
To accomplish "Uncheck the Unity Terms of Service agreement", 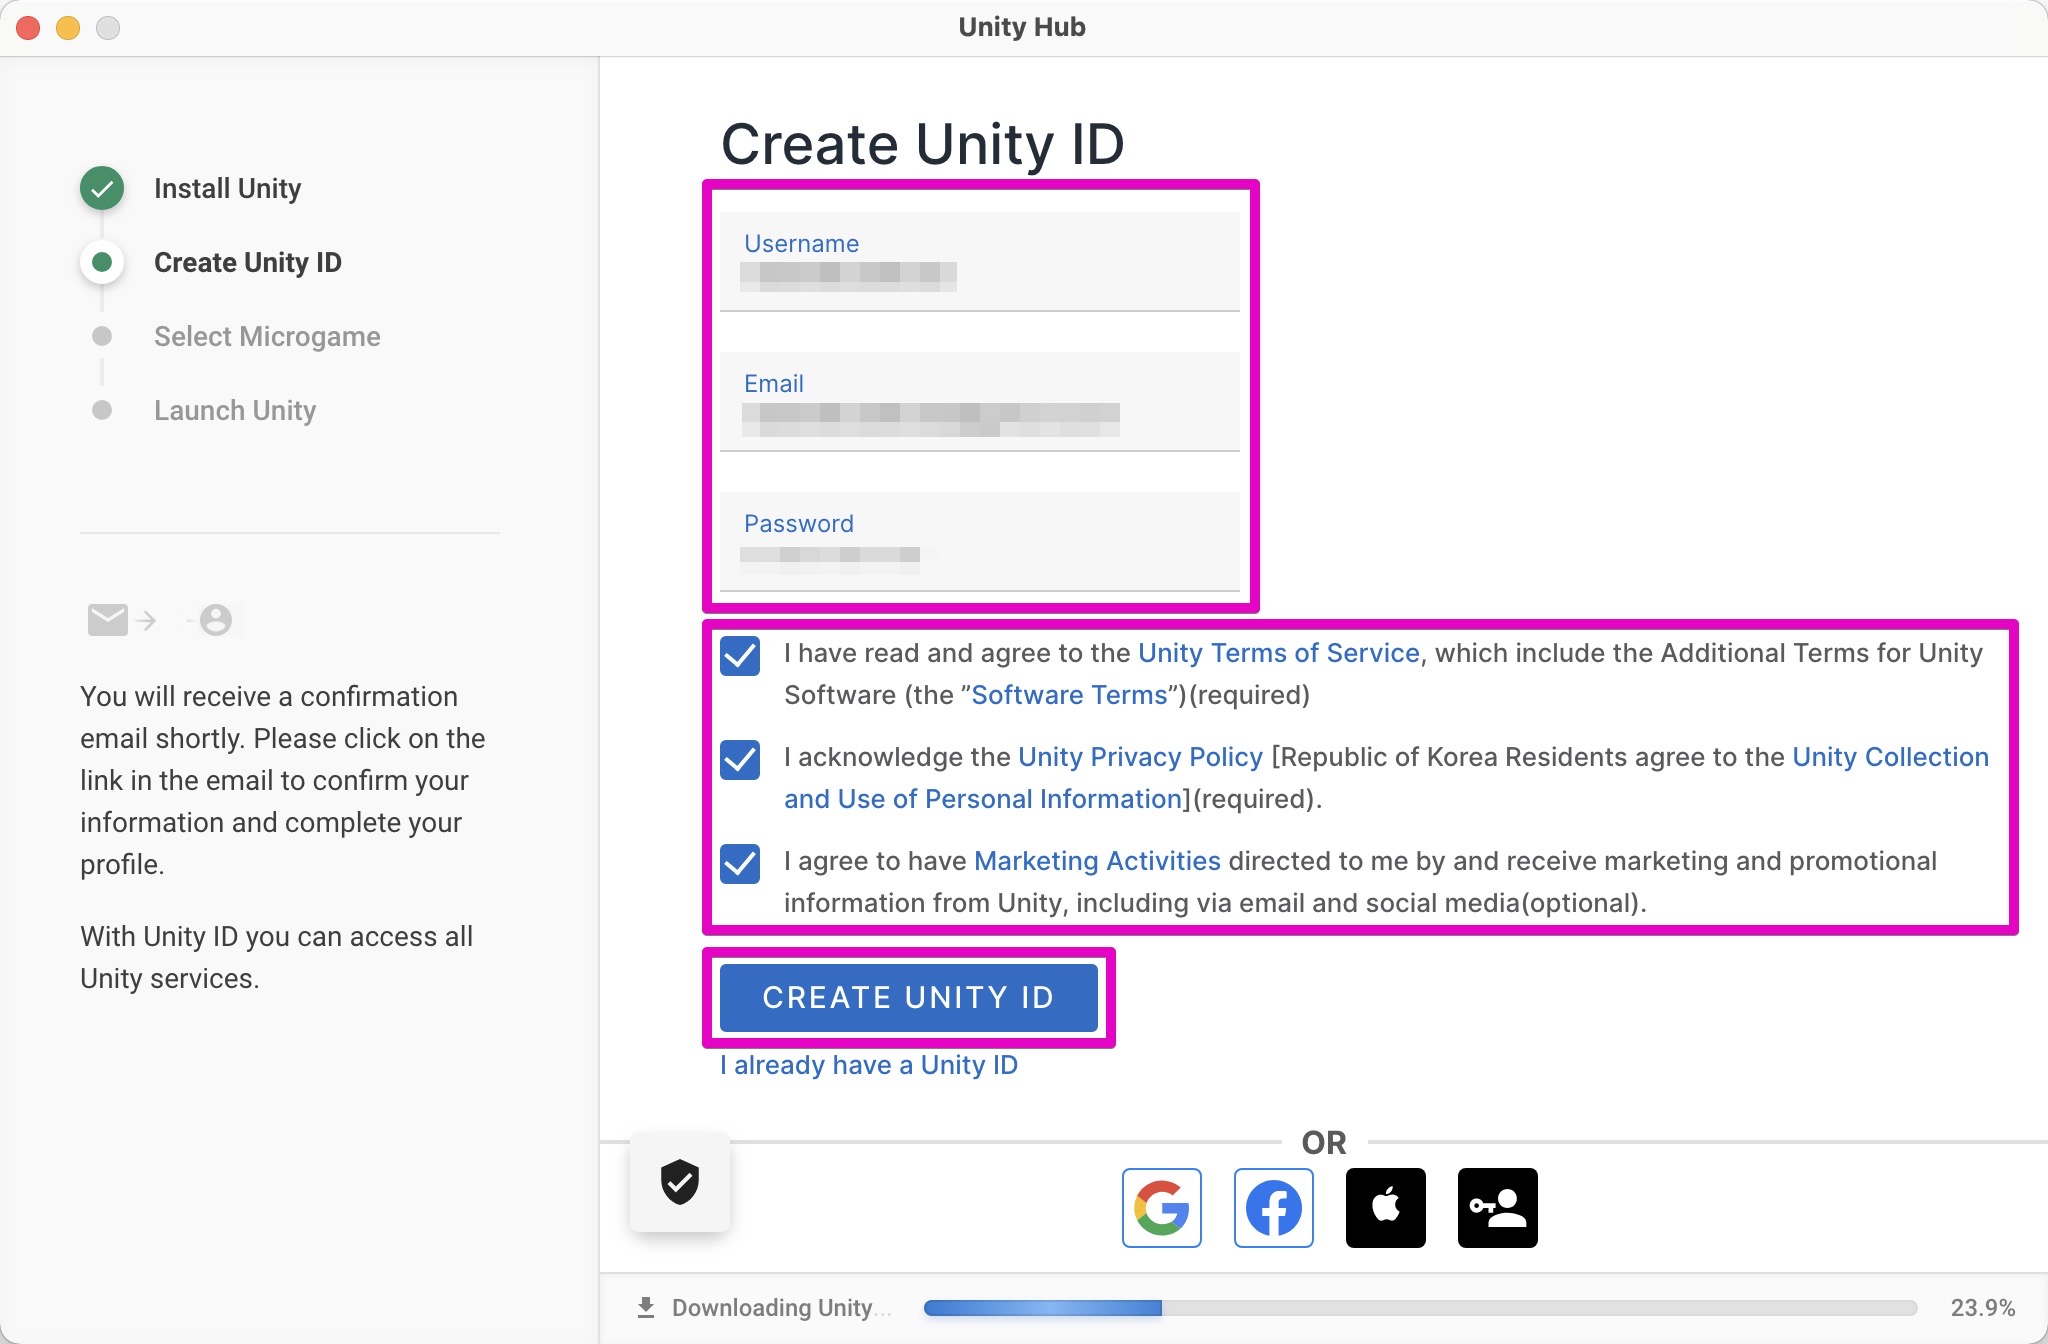I will (x=739, y=658).
